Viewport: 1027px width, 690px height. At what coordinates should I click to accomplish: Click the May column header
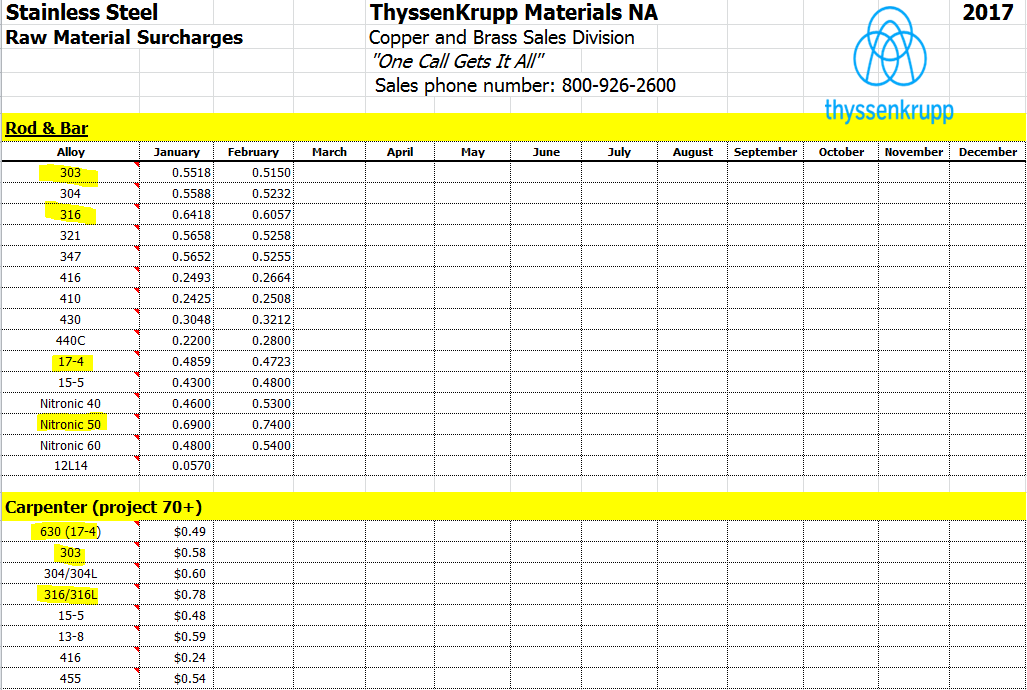coord(473,151)
